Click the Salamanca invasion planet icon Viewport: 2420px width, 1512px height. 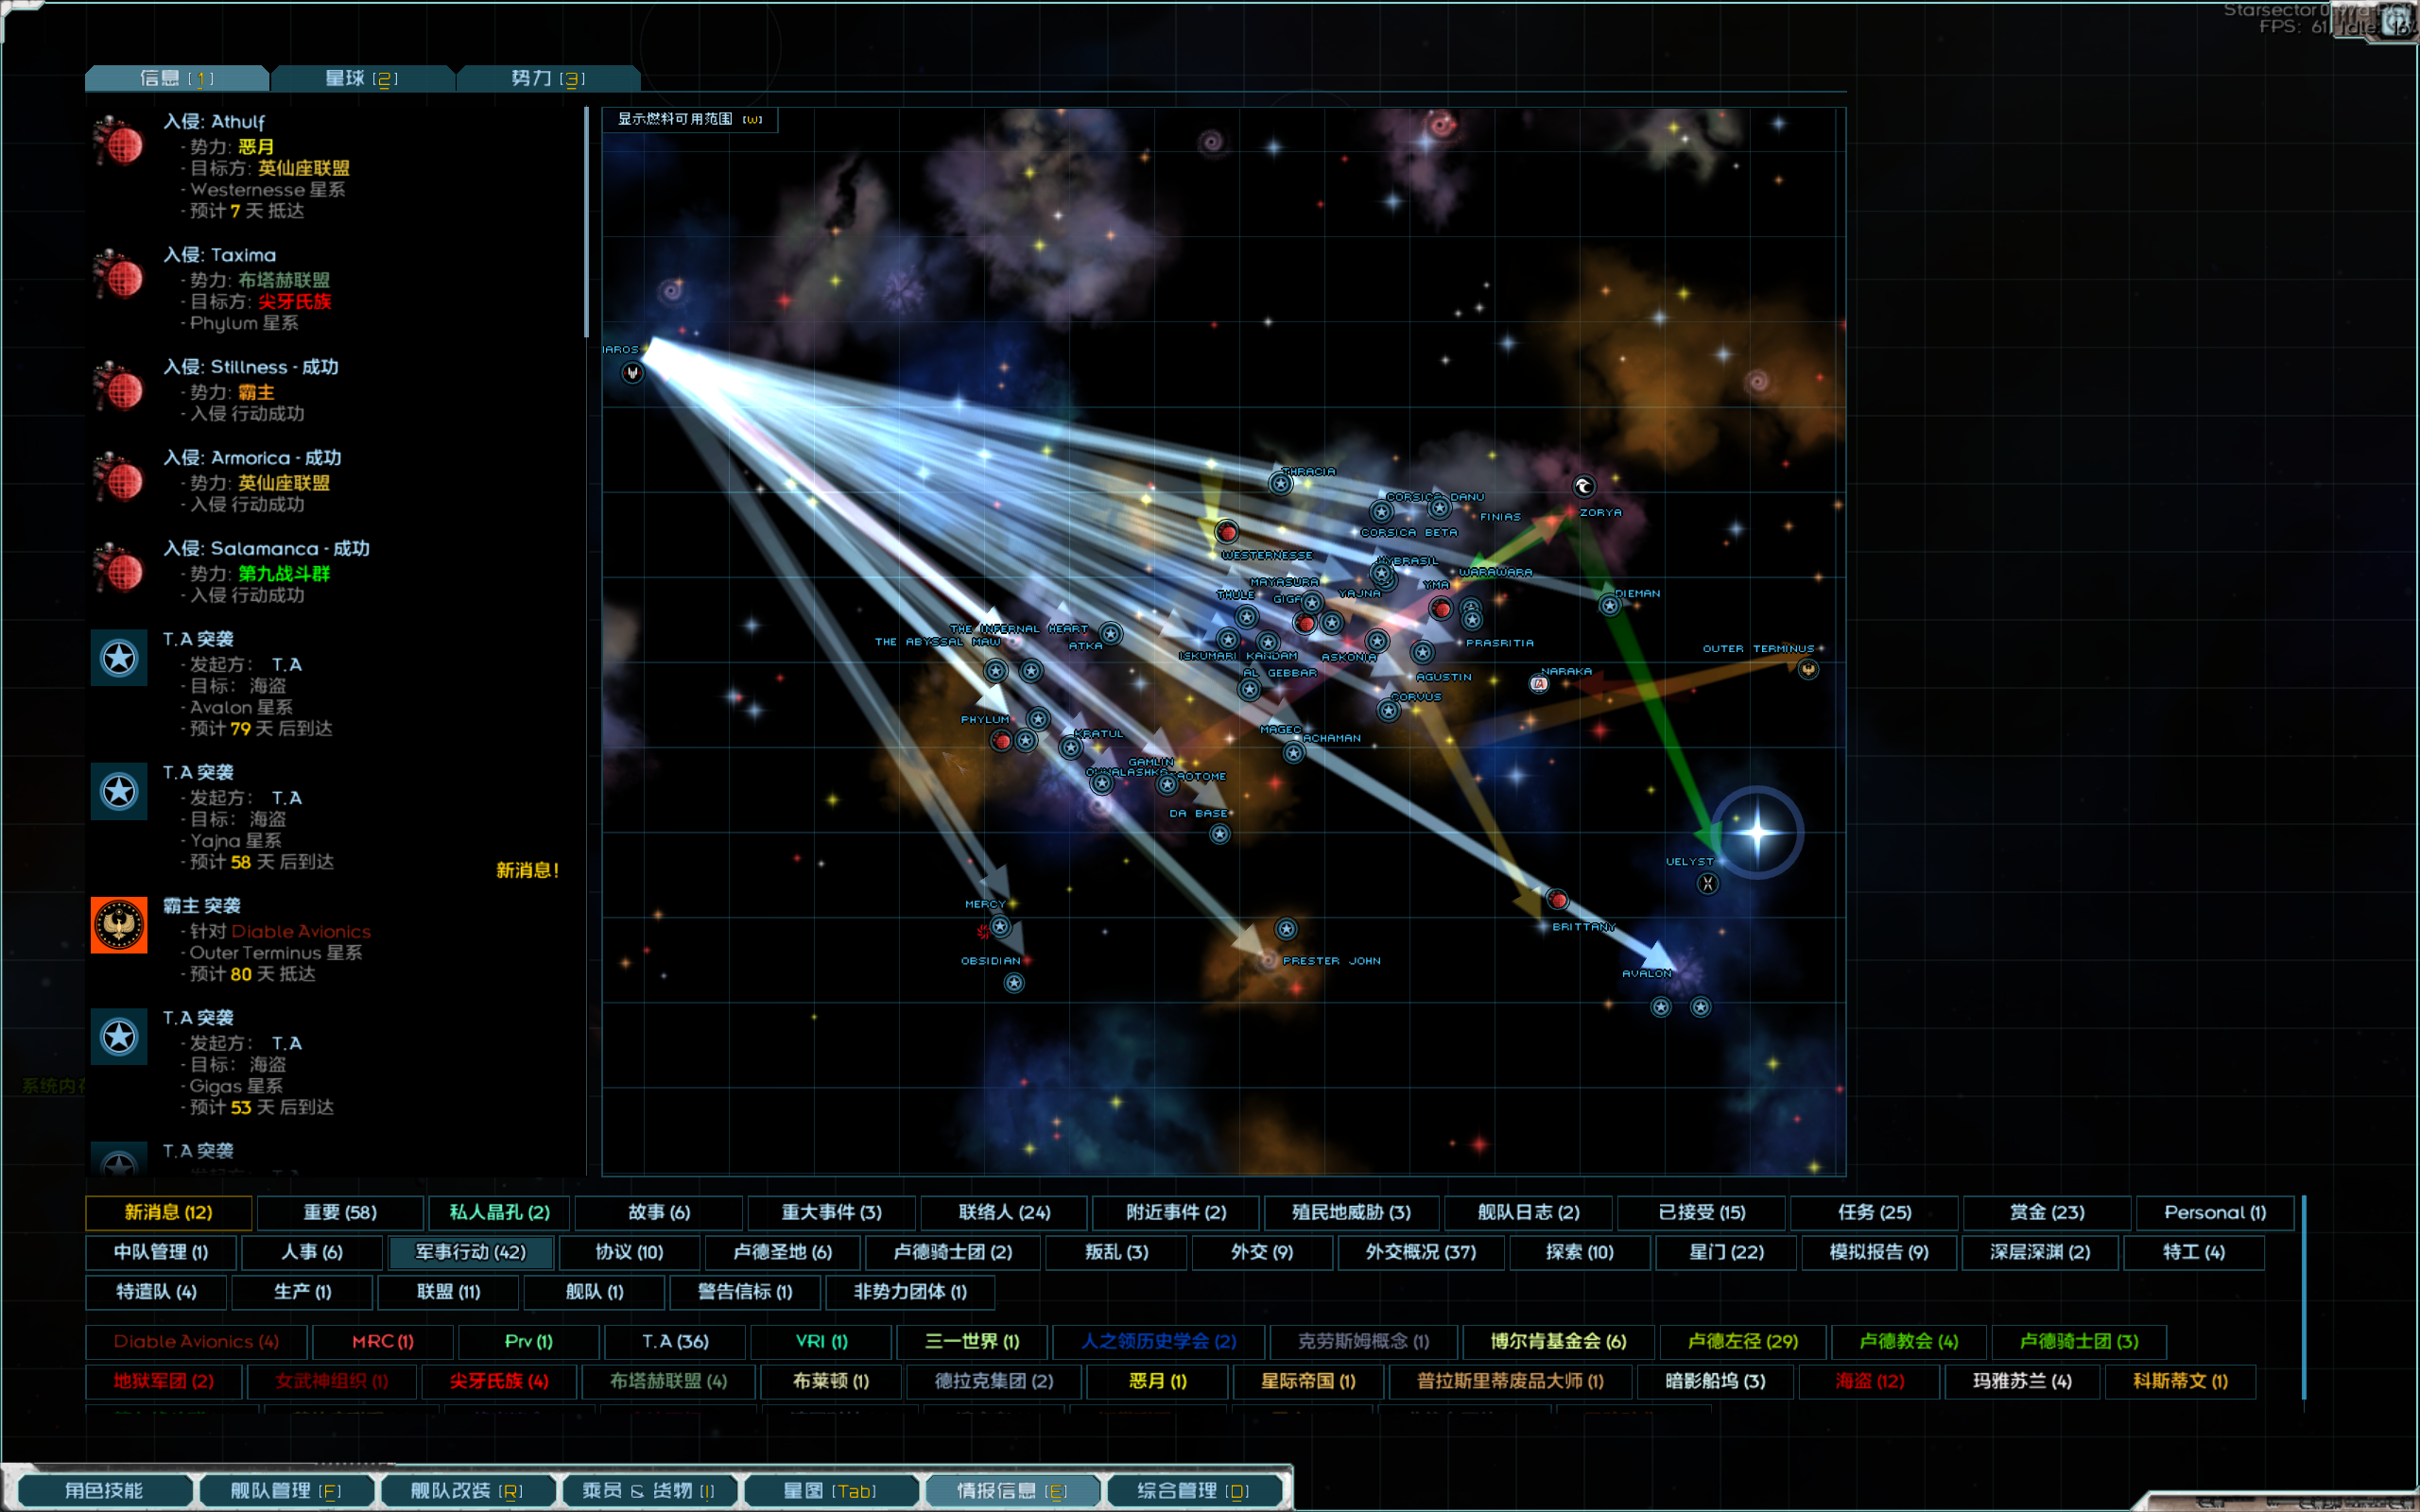119,568
